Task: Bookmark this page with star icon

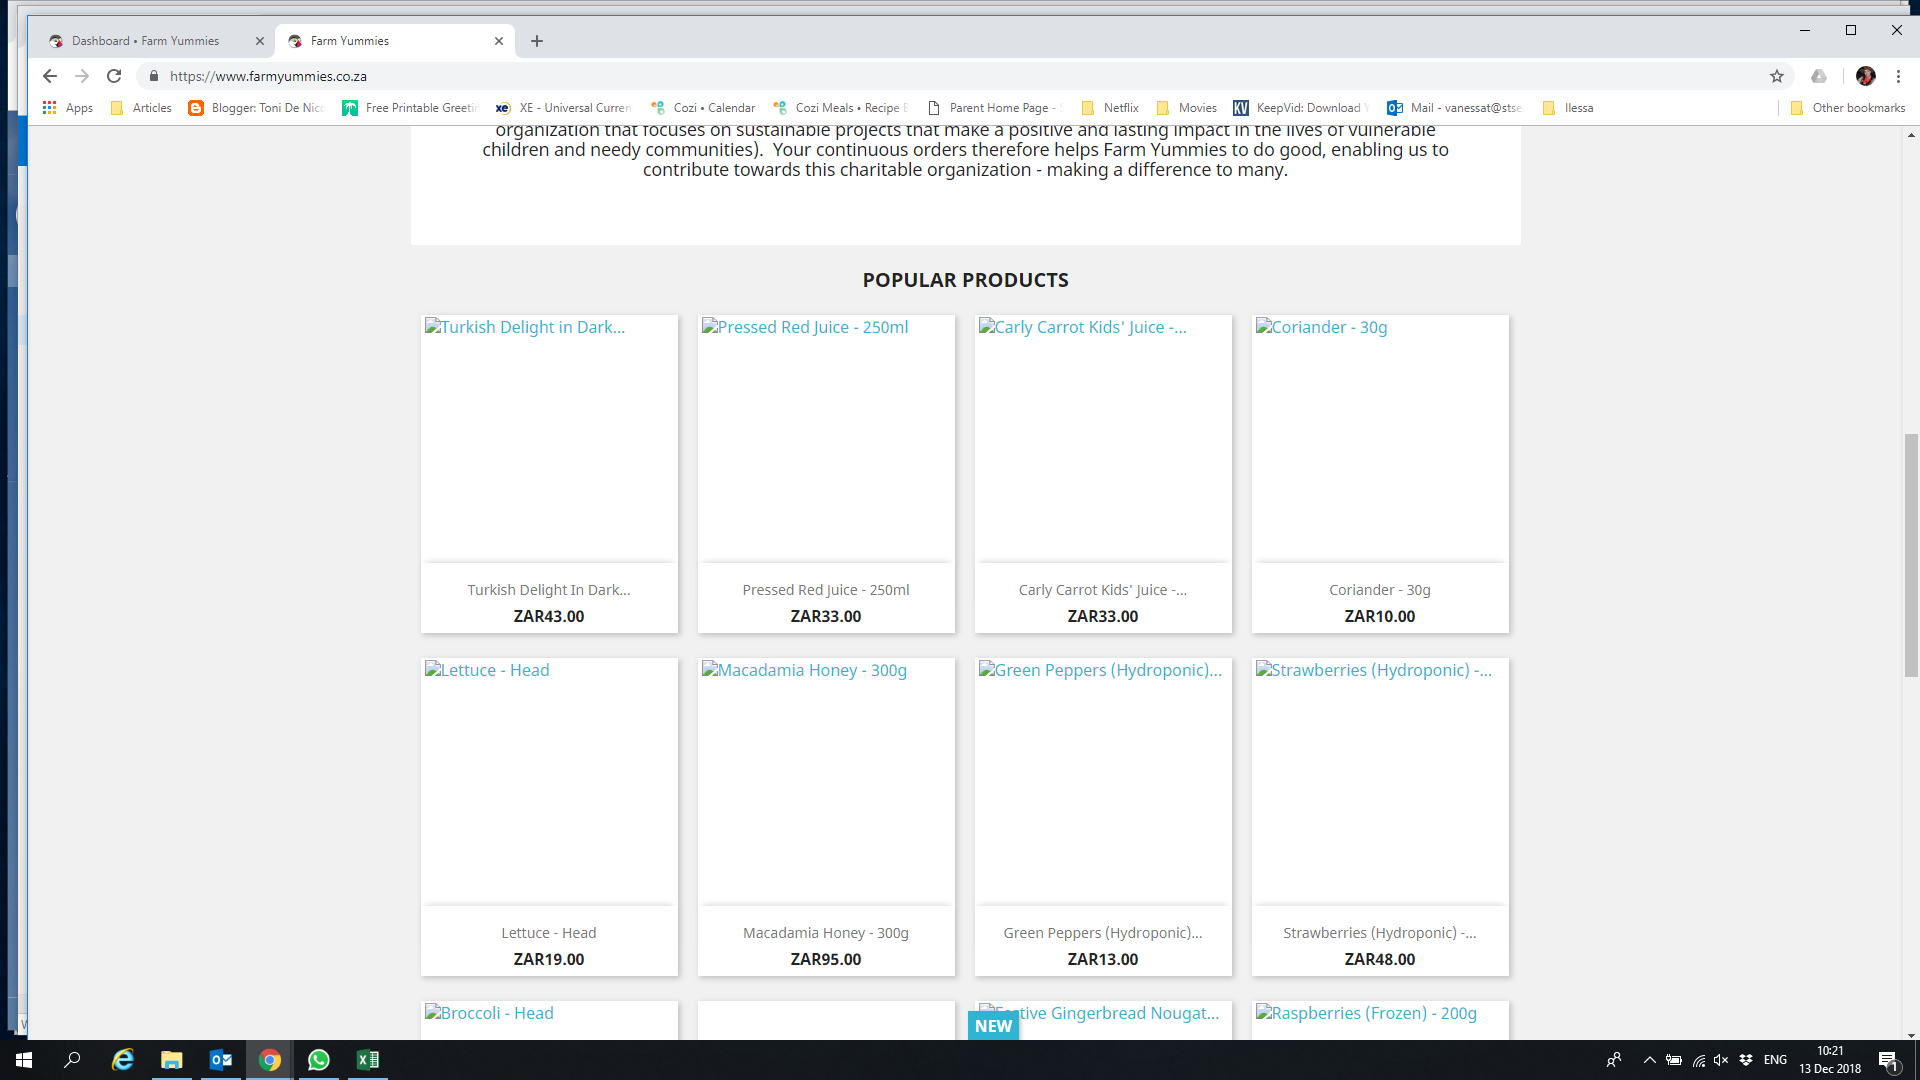Action: [1777, 76]
